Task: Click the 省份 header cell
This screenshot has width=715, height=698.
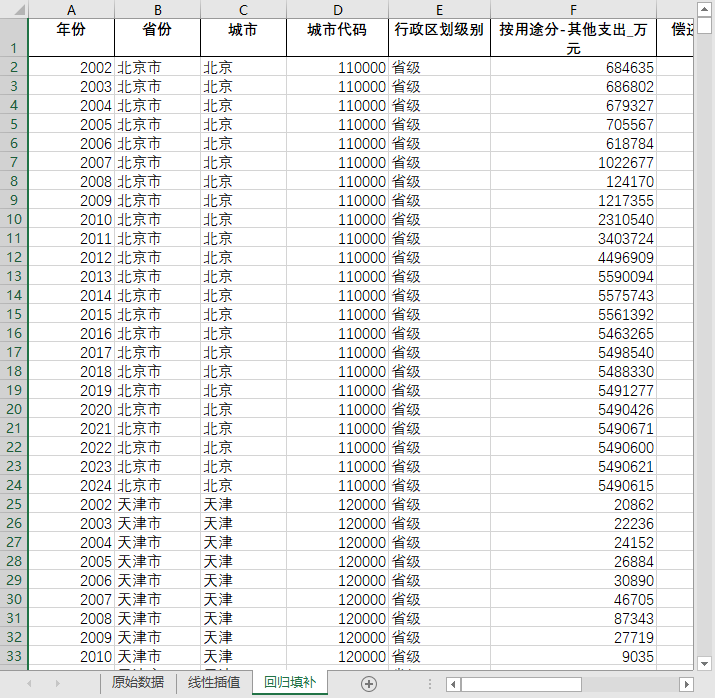Action: pyautogui.click(x=157, y=38)
